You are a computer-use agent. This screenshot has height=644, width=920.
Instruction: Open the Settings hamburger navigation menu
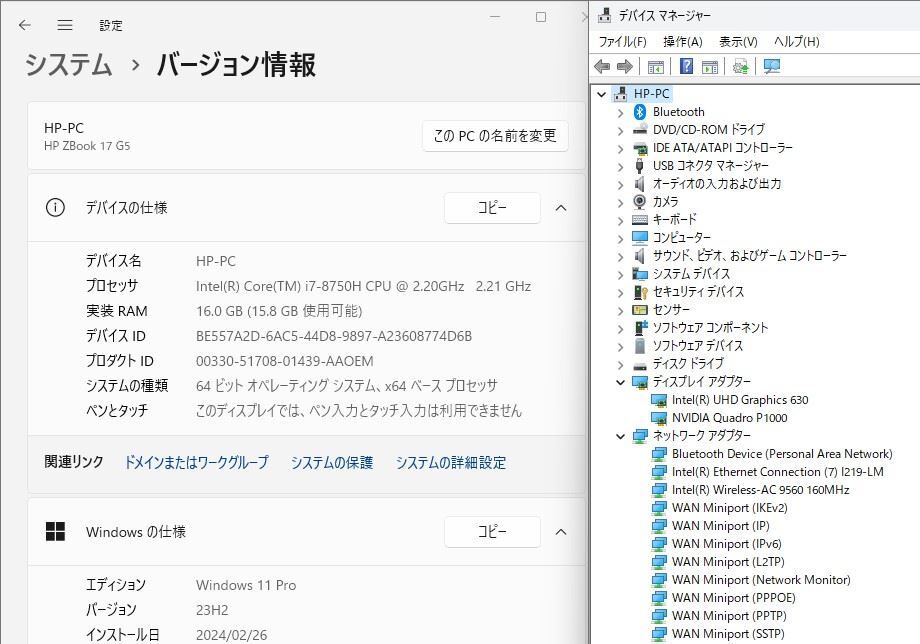click(x=65, y=25)
